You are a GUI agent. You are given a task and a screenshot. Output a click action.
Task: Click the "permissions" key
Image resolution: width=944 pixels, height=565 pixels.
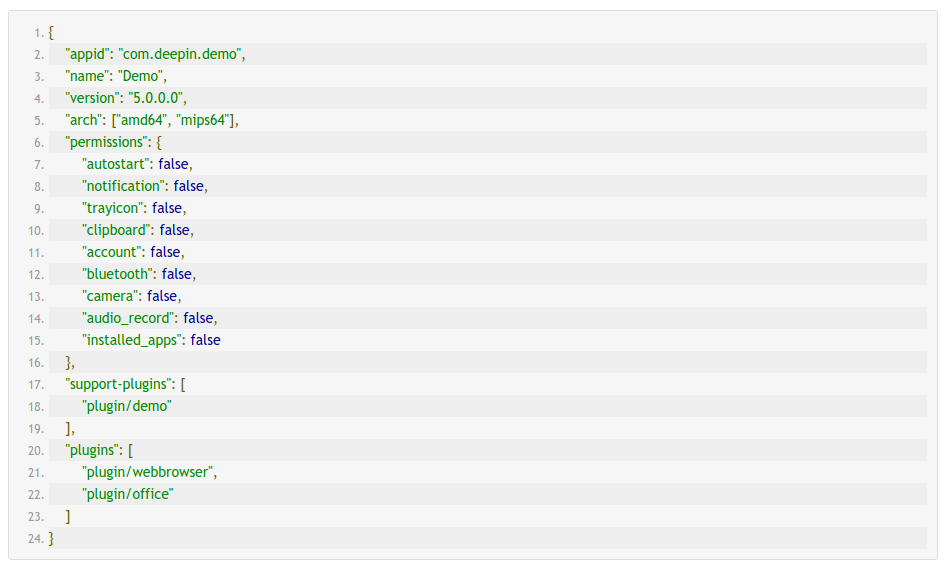[x=106, y=142]
